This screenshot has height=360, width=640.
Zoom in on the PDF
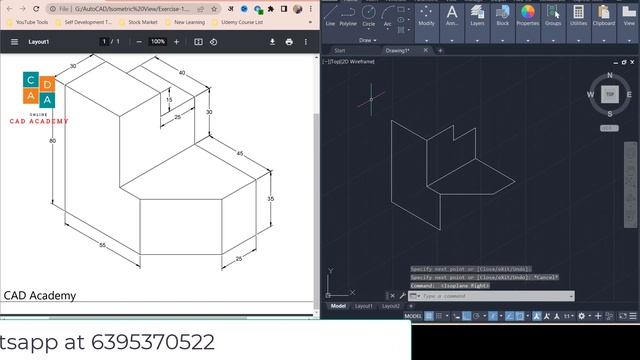pos(176,42)
